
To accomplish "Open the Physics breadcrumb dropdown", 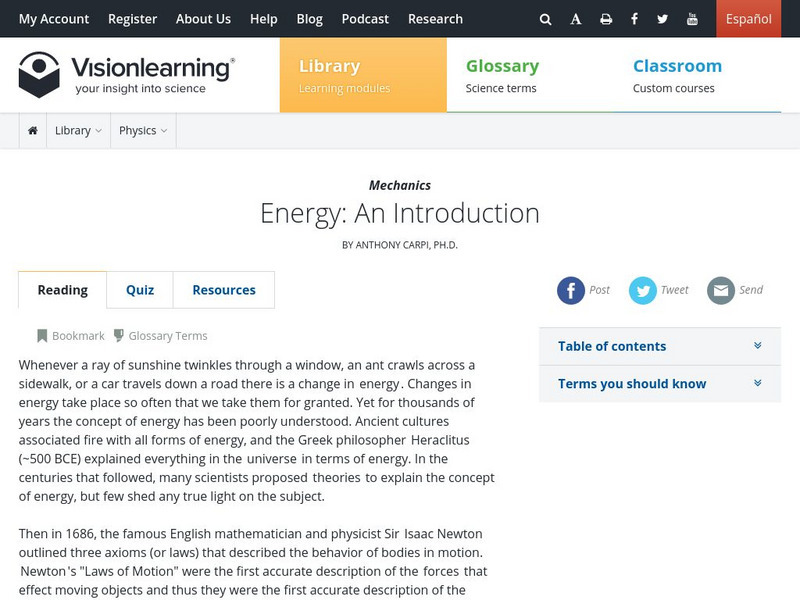I will click(x=143, y=130).
